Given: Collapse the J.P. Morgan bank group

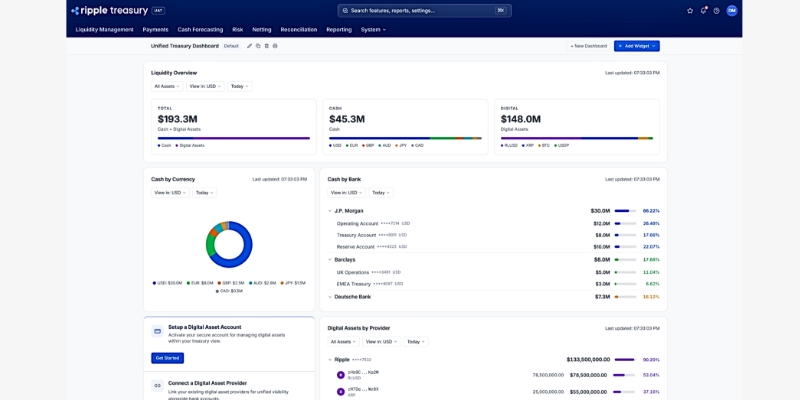Looking at the screenshot, I should coord(330,211).
